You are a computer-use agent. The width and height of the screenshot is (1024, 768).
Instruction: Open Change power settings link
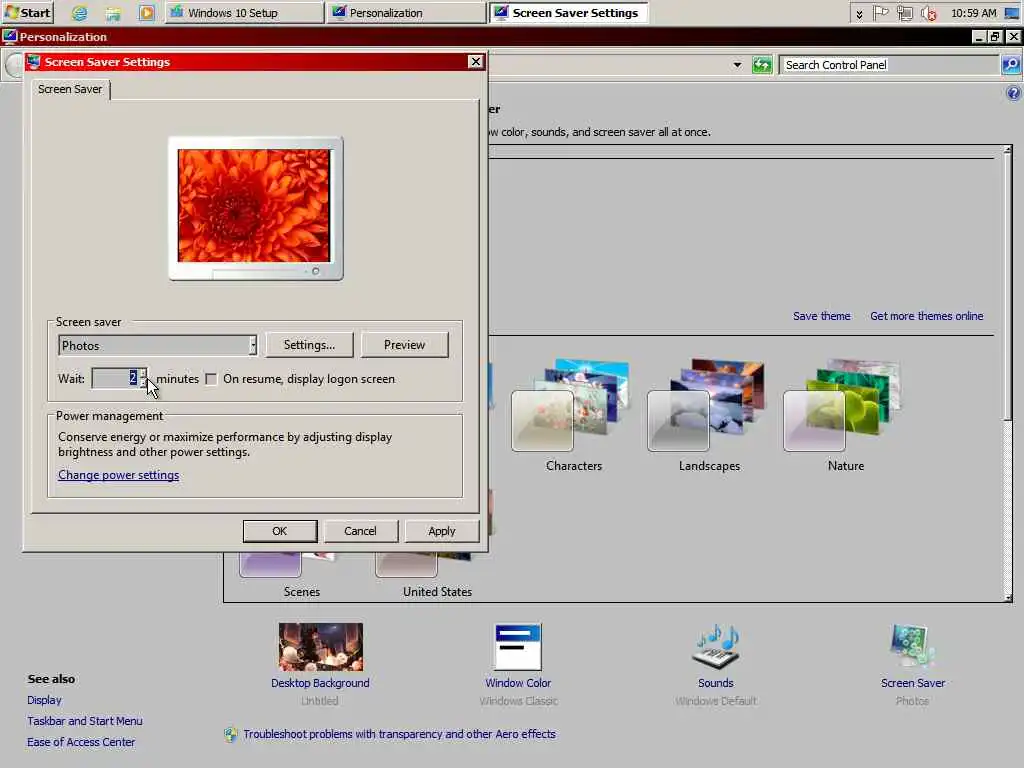(x=118, y=475)
